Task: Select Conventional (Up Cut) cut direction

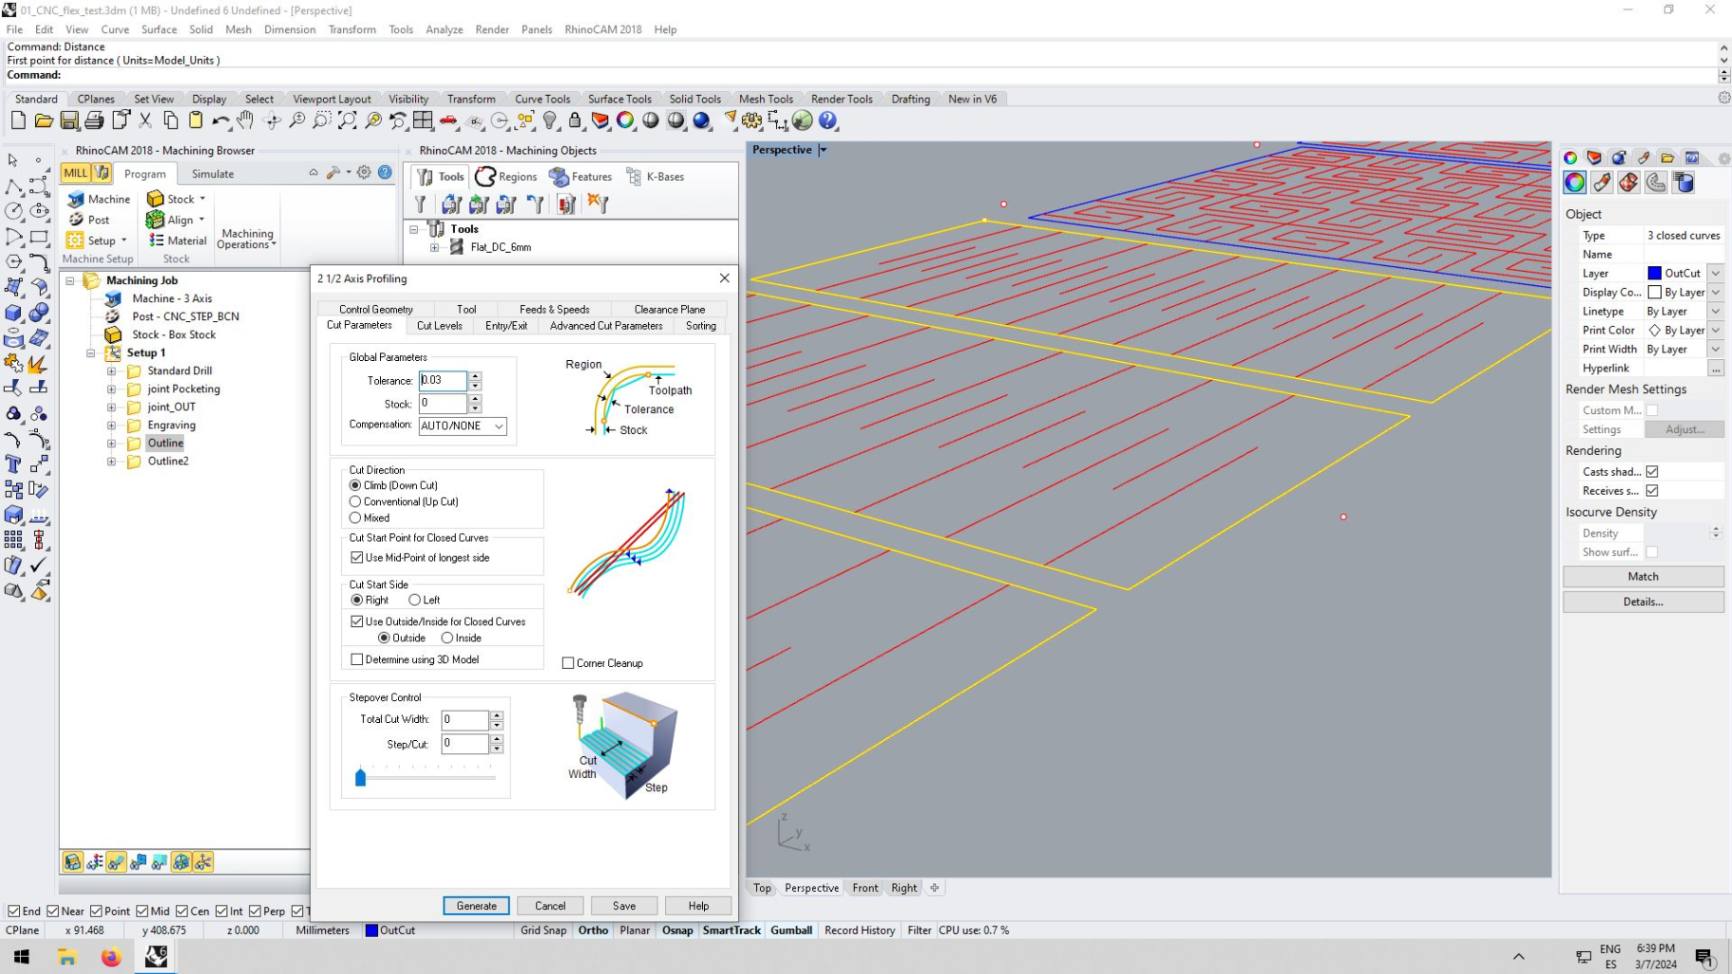Action: [x=355, y=501]
